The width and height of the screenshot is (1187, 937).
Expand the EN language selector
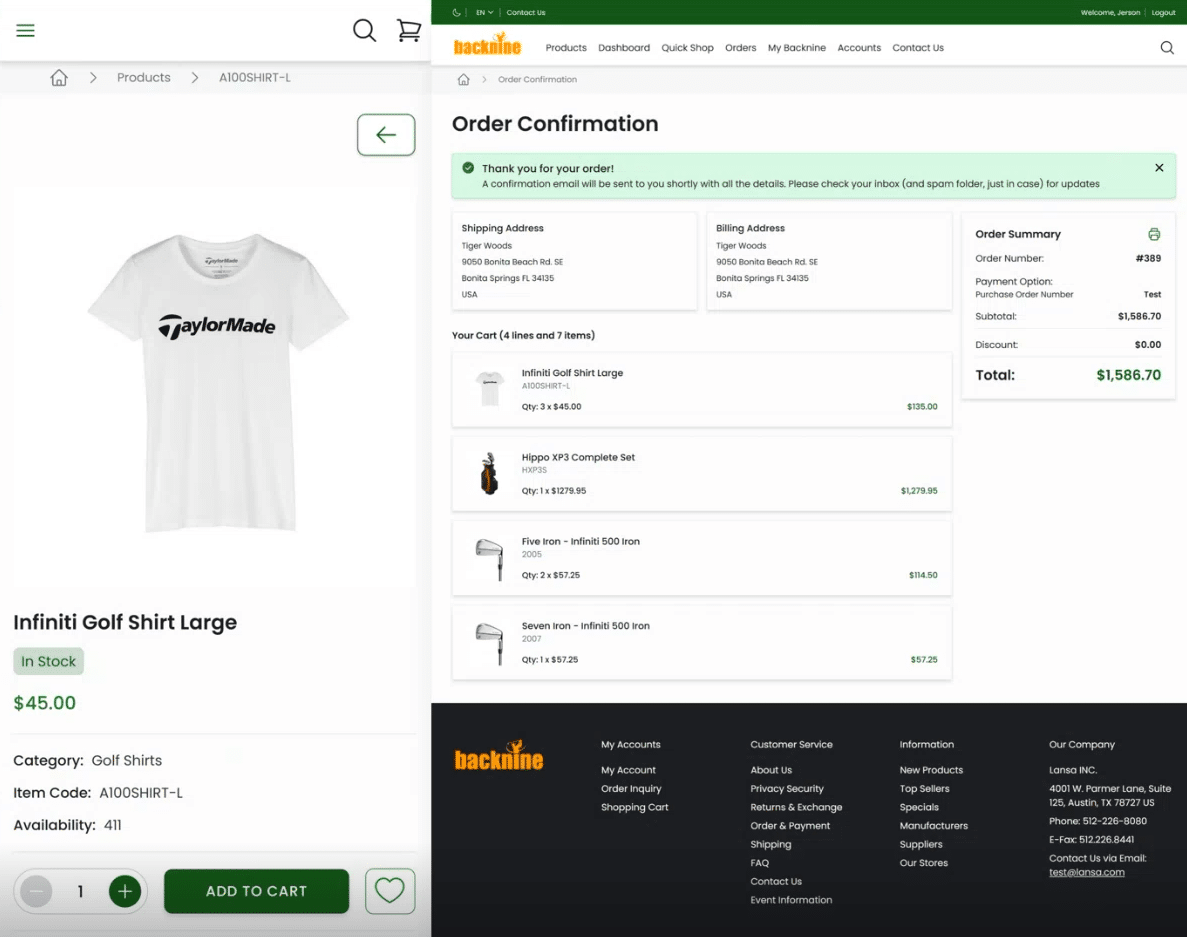(482, 12)
